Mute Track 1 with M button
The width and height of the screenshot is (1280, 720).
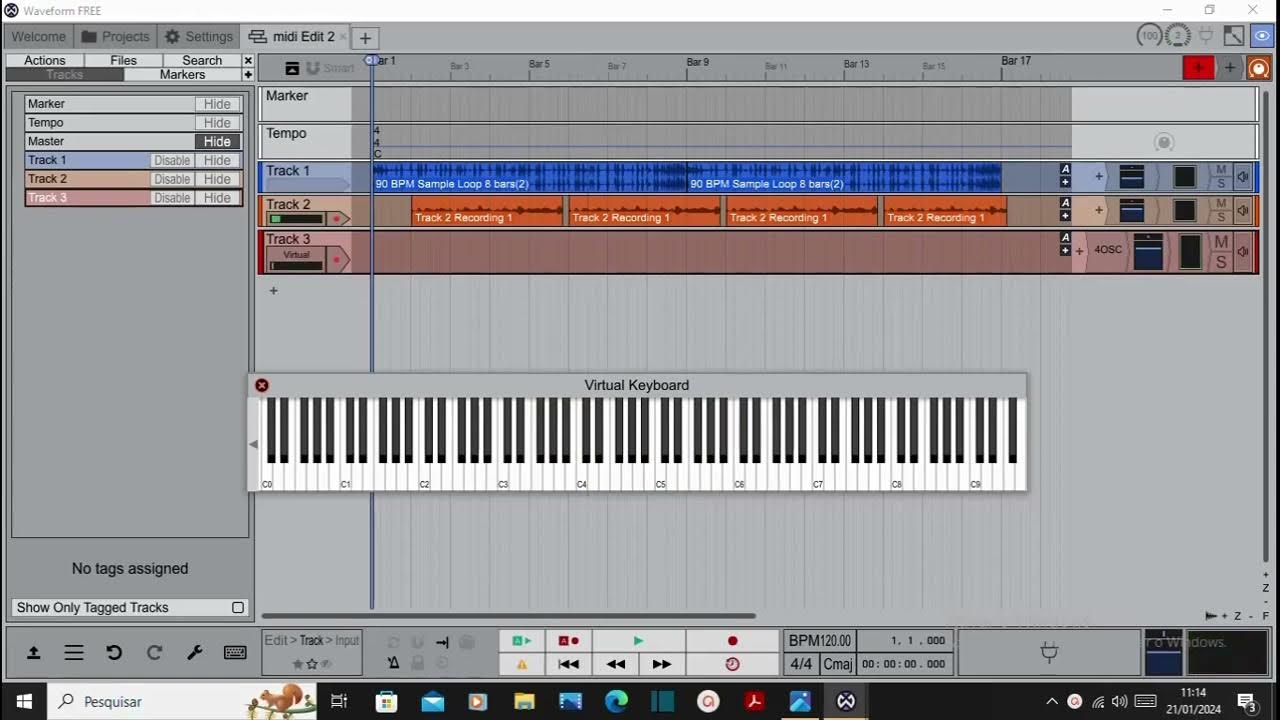pyautogui.click(x=1221, y=171)
